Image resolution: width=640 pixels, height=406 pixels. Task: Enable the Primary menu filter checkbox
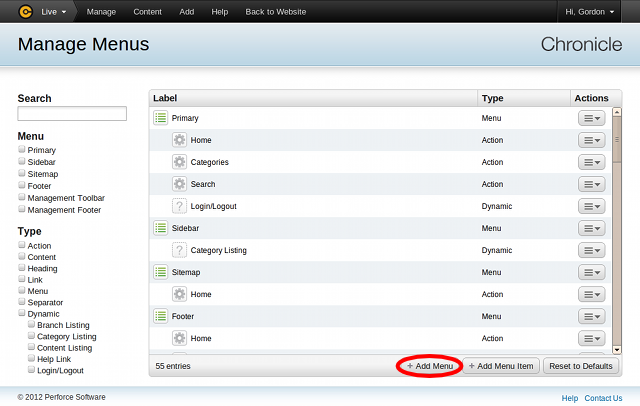point(22,150)
